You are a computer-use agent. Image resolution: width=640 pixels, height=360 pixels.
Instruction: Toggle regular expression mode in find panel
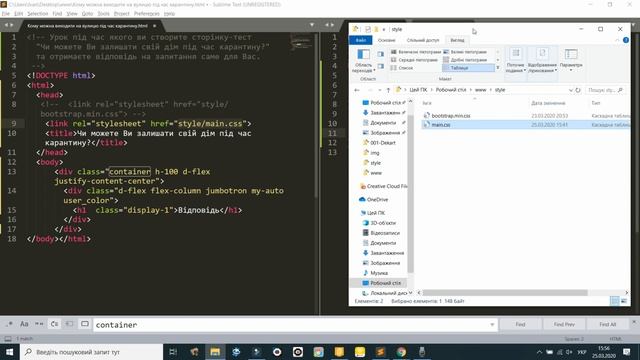[x=9, y=324]
